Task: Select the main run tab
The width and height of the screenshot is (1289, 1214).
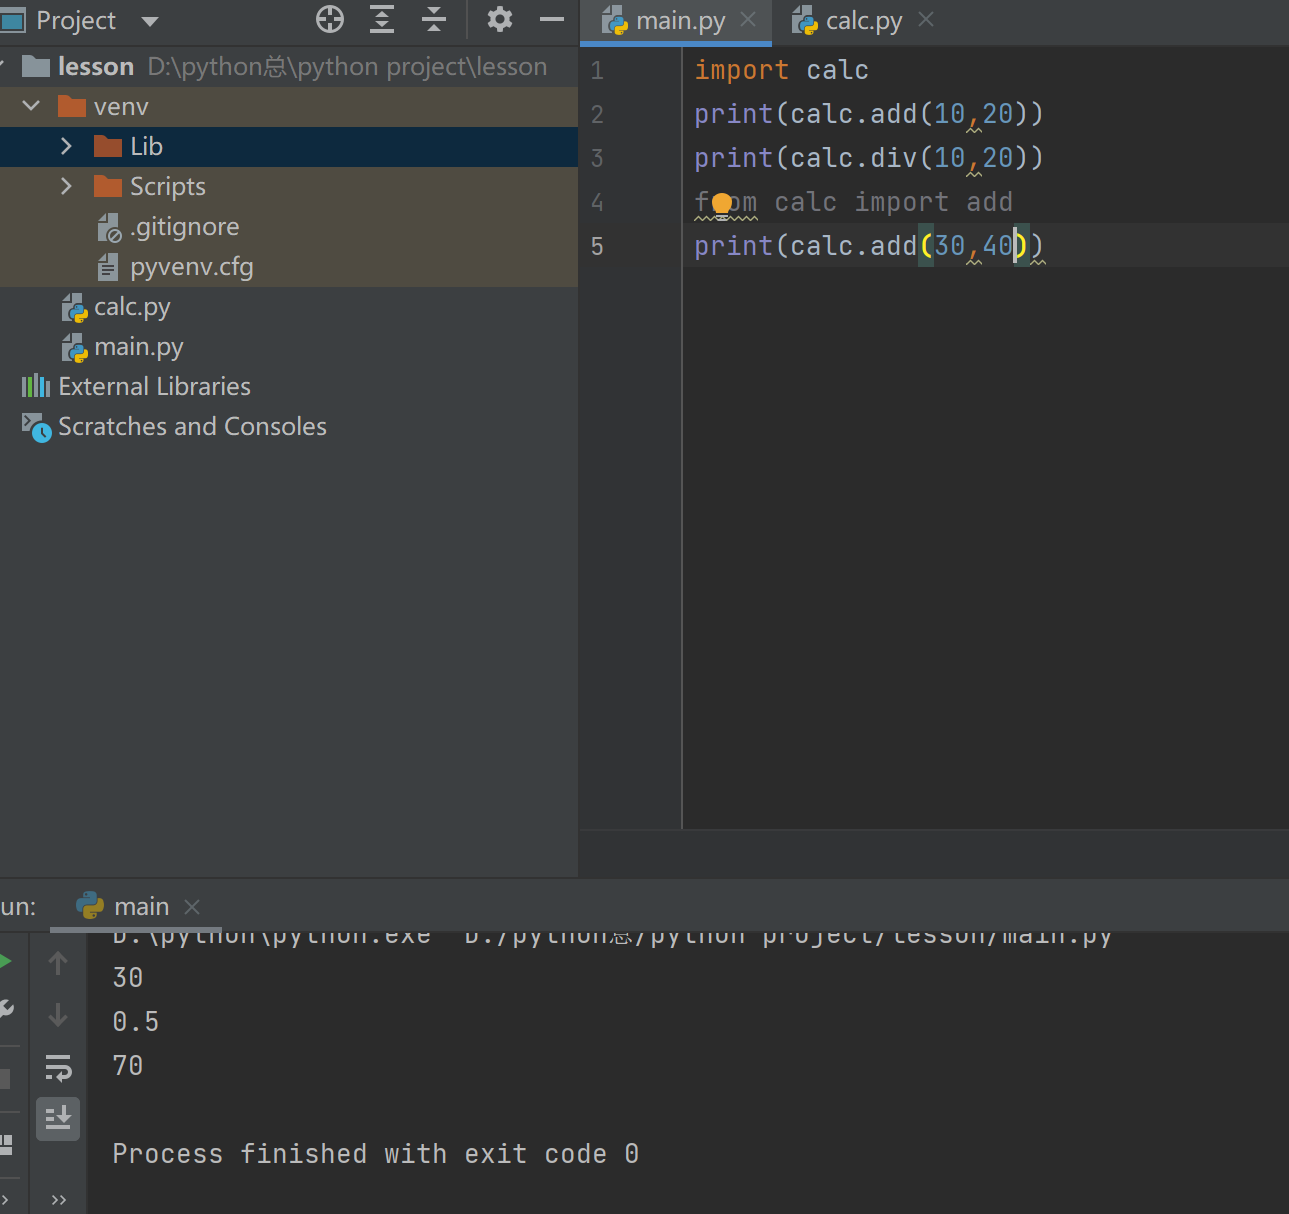Action: pyautogui.click(x=141, y=907)
